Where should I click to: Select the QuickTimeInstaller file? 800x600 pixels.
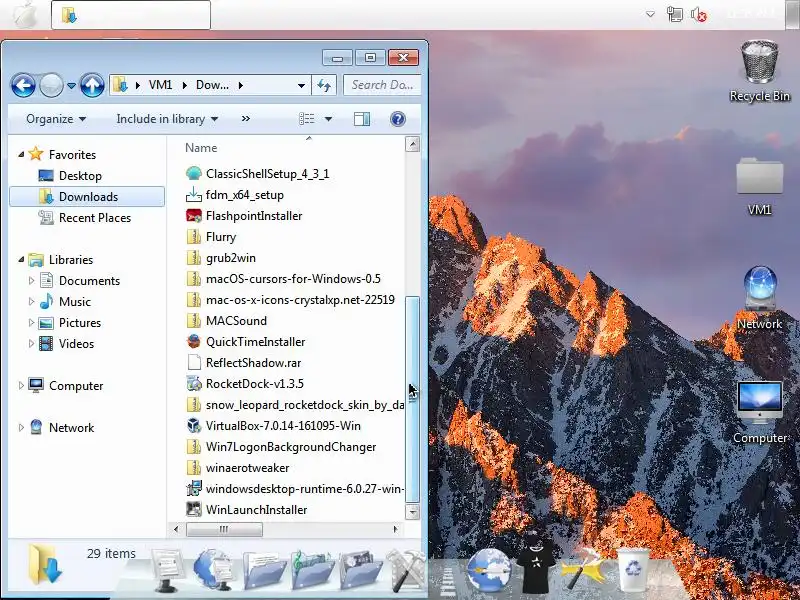(x=255, y=342)
